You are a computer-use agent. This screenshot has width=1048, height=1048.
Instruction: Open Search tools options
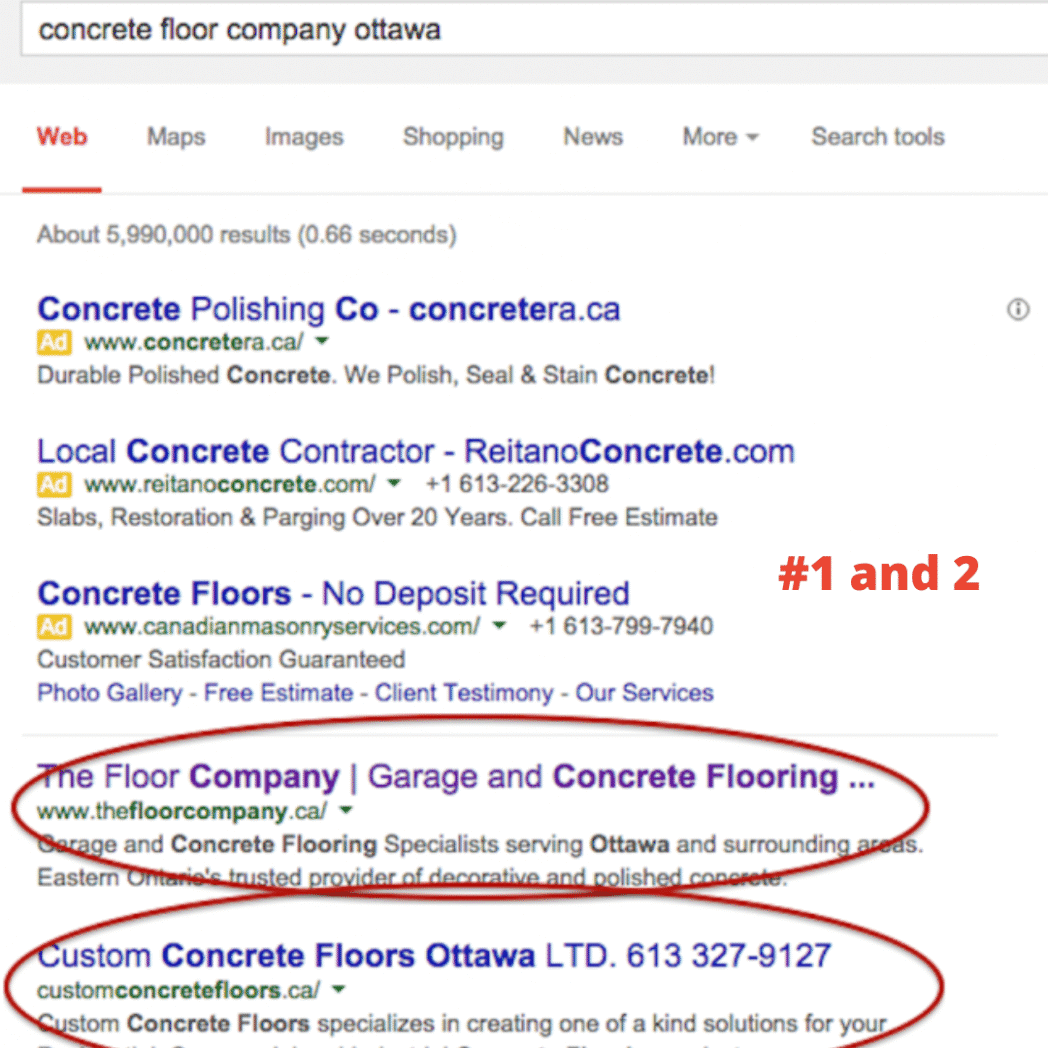(877, 137)
